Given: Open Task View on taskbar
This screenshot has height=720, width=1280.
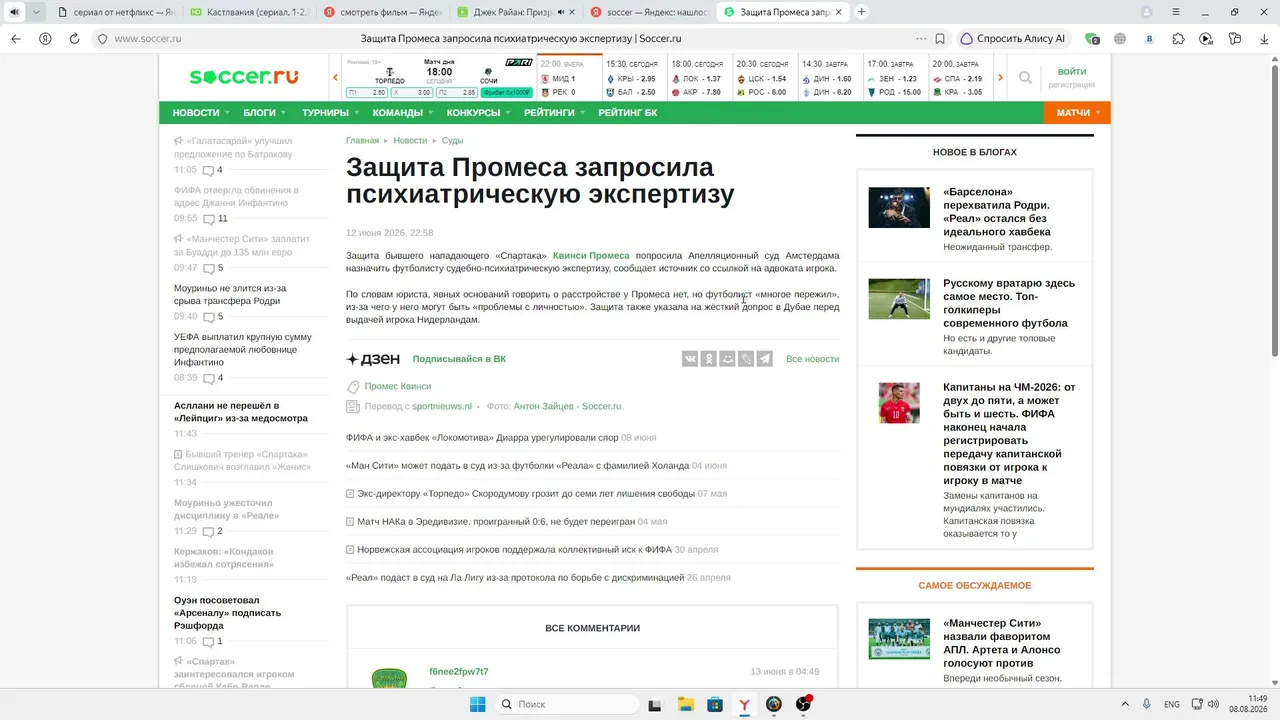Looking at the screenshot, I should [655, 704].
